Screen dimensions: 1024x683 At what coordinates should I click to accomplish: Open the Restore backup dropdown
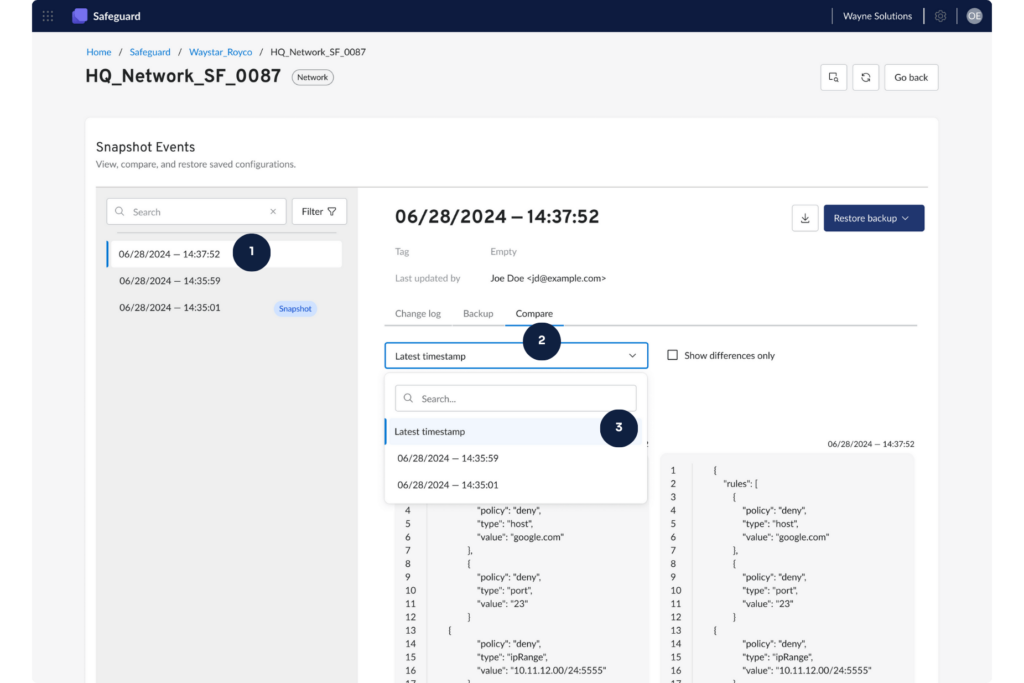873,217
